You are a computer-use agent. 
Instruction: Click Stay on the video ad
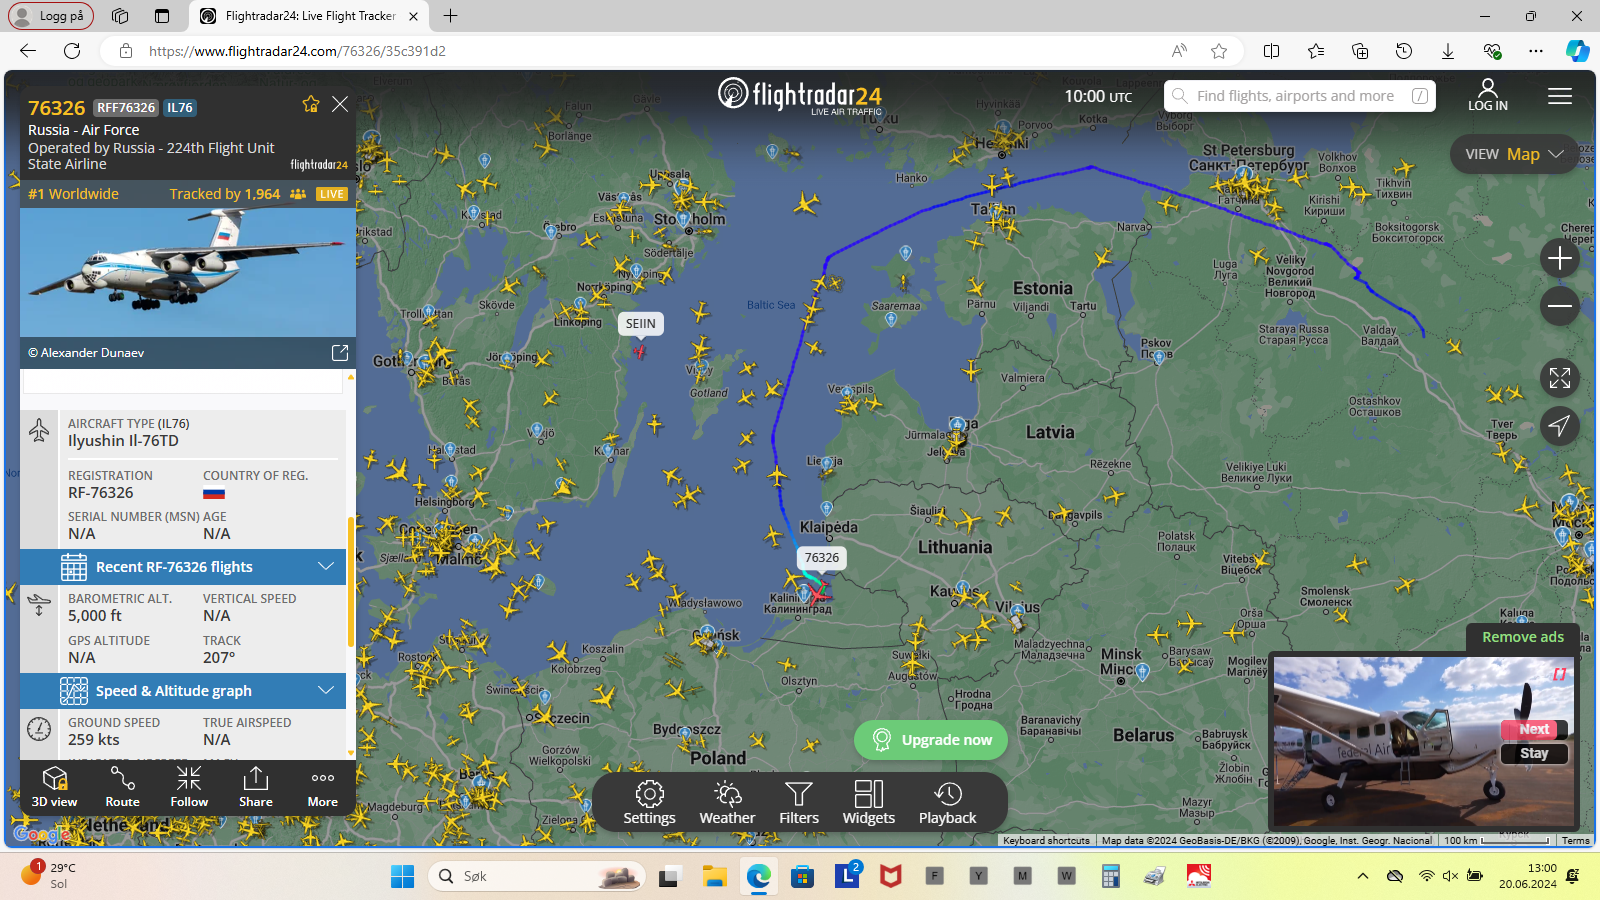[x=1534, y=753]
